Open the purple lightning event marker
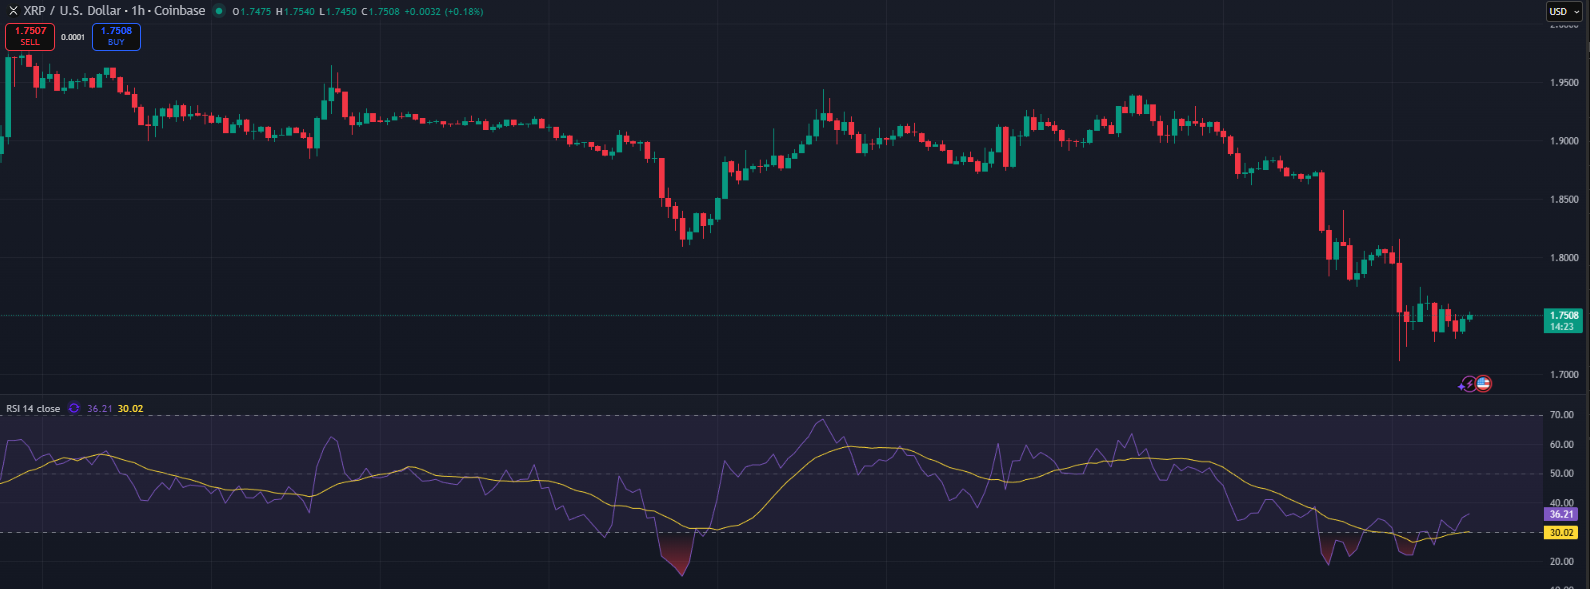 click(1468, 384)
